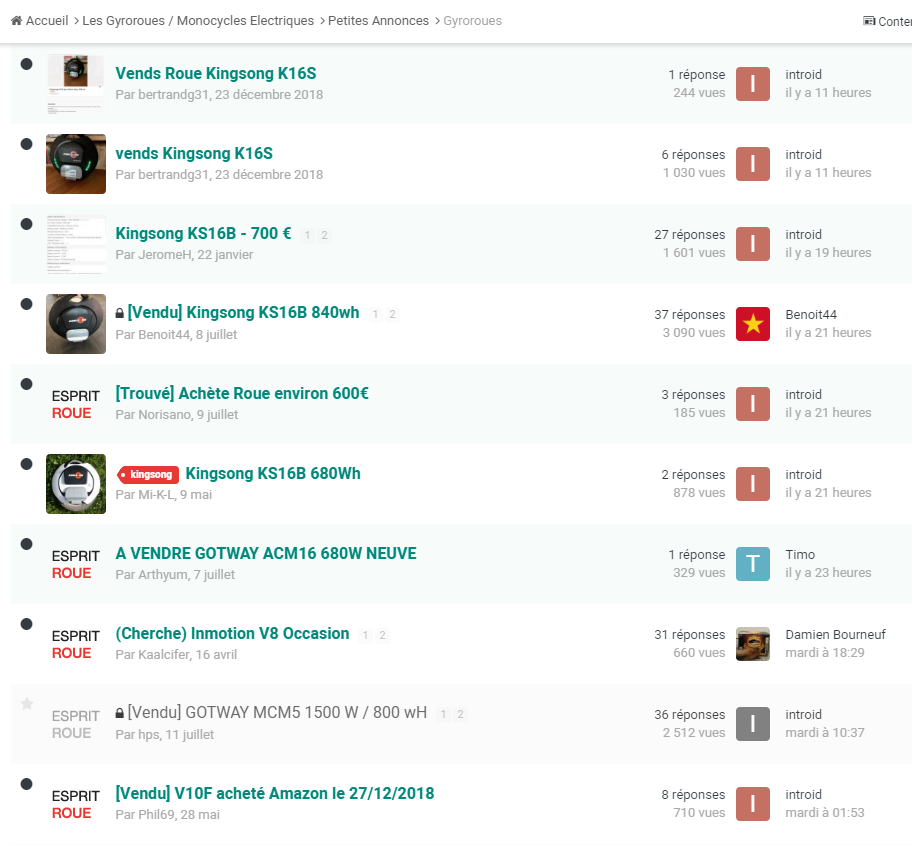This screenshot has height=845, width=912.
Task: Open topic A VENDRE GOTWAY ACM16 680W NEUVE
Action: [266, 553]
